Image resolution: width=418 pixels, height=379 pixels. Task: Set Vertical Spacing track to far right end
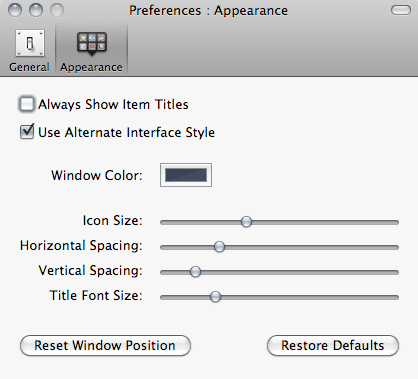pyautogui.click(x=397, y=272)
